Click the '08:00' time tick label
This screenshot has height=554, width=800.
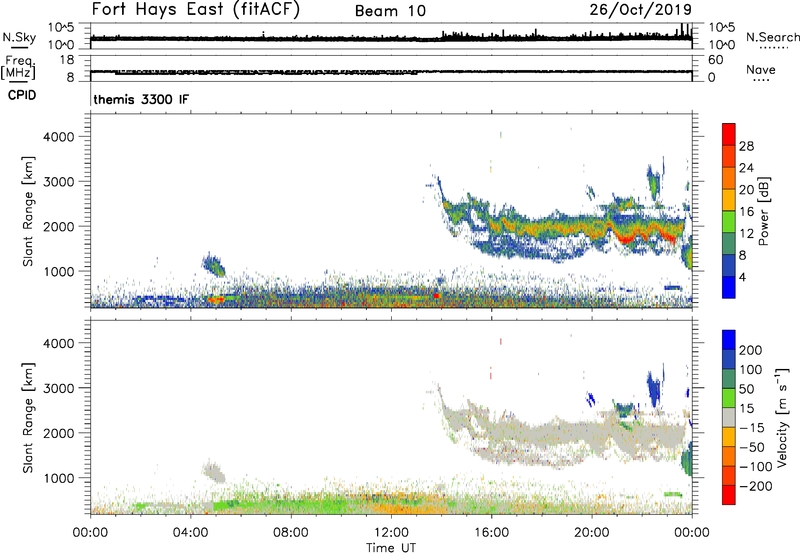291,533
